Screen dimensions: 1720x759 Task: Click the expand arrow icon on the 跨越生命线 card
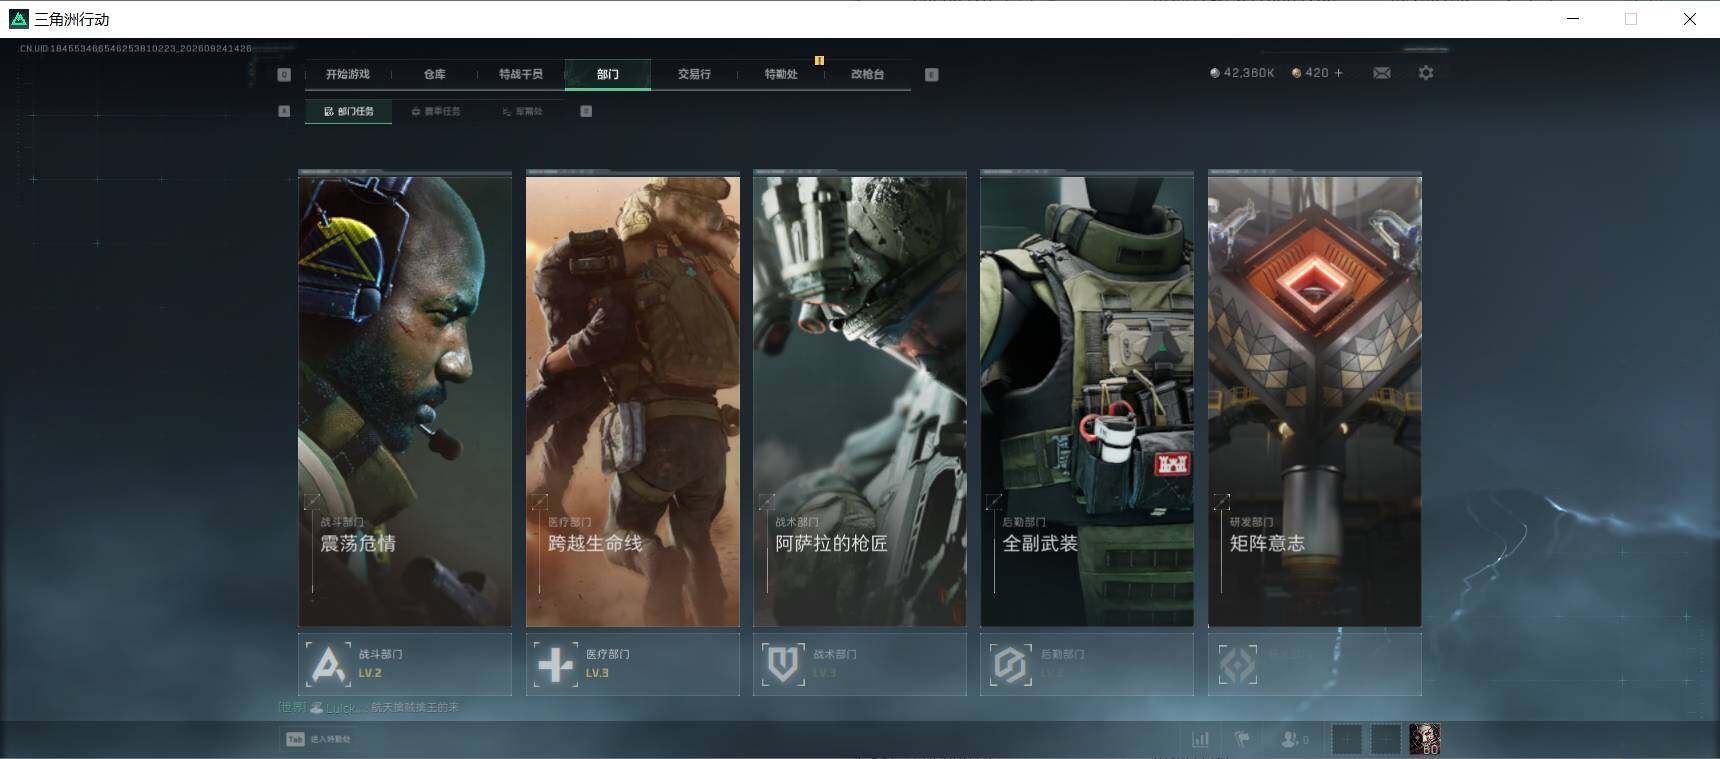[540, 501]
